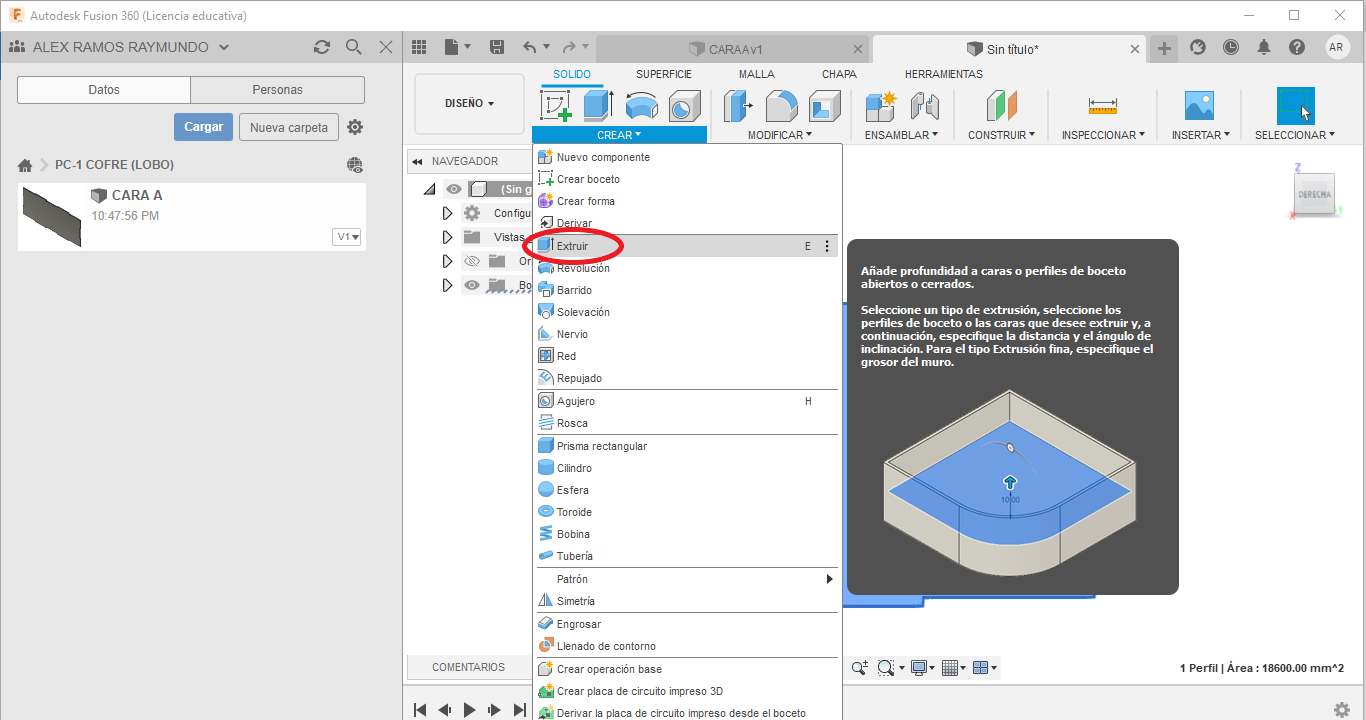Select the Hole tool icon in the ribbon
The image size is (1366, 720).
pos(684,106)
